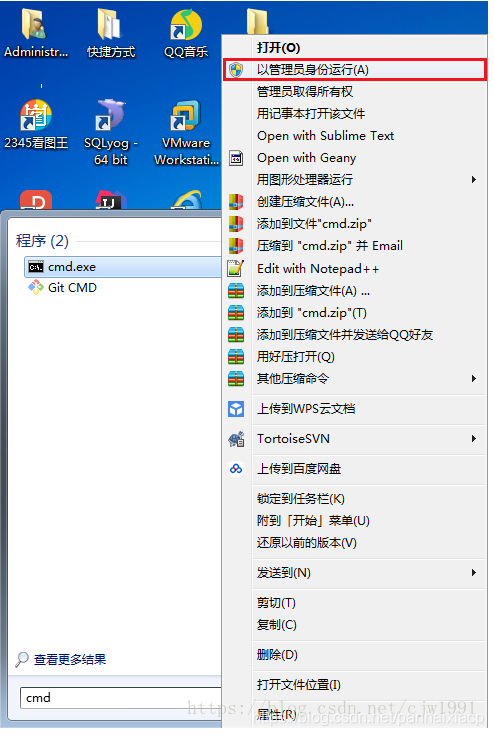The width and height of the screenshot is (494, 736).
Task: Select 用记事本打开该文件
Action: point(357,115)
